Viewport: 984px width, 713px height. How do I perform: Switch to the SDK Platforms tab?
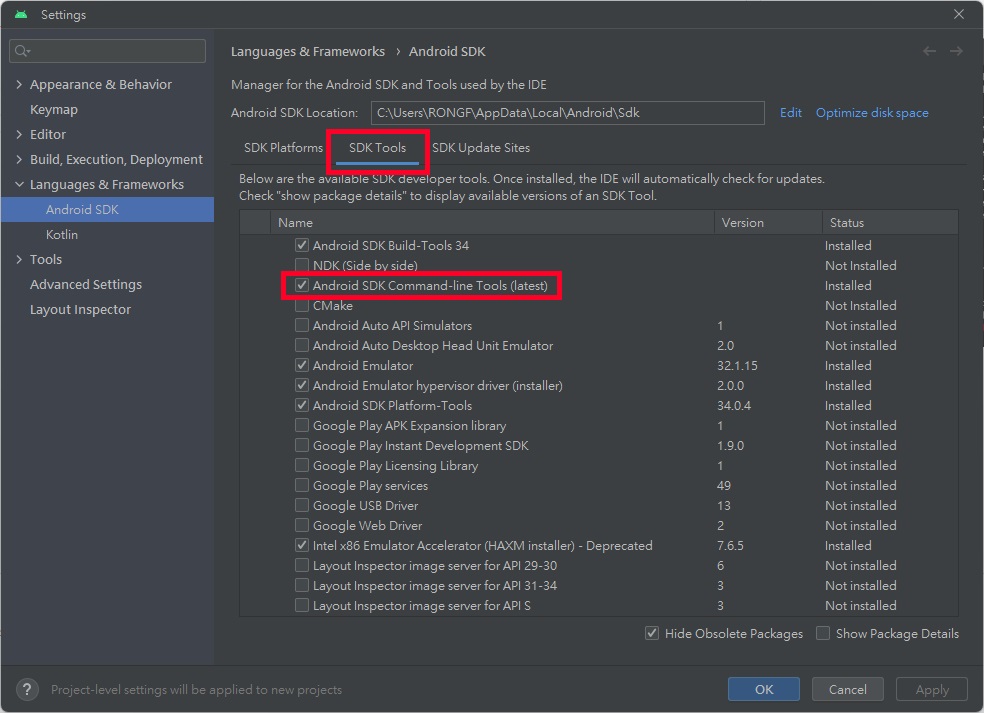(283, 147)
